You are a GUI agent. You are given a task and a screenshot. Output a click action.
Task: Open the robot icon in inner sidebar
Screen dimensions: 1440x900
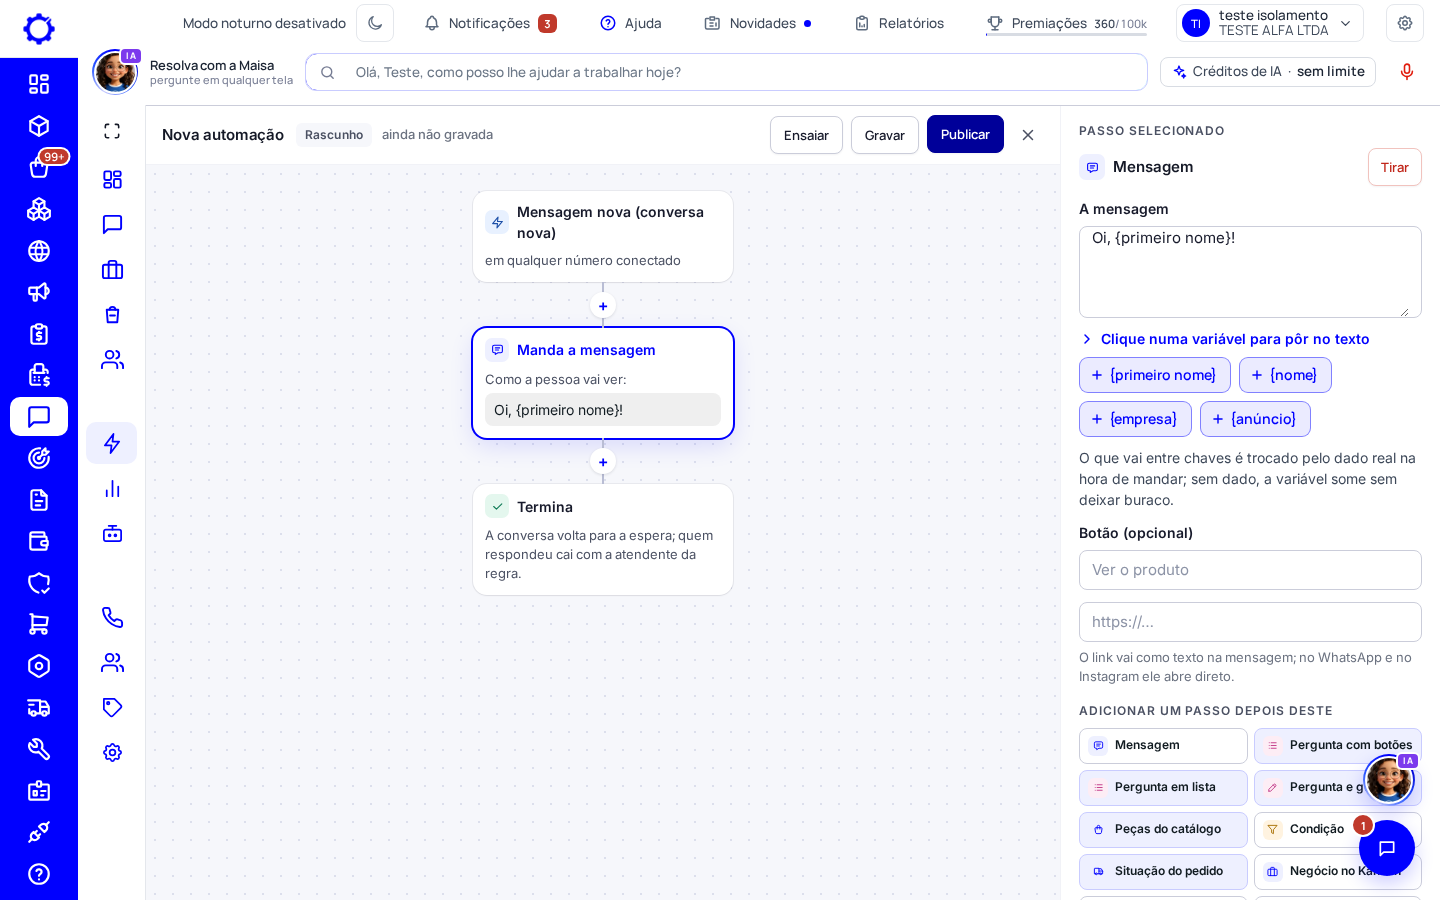(112, 534)
